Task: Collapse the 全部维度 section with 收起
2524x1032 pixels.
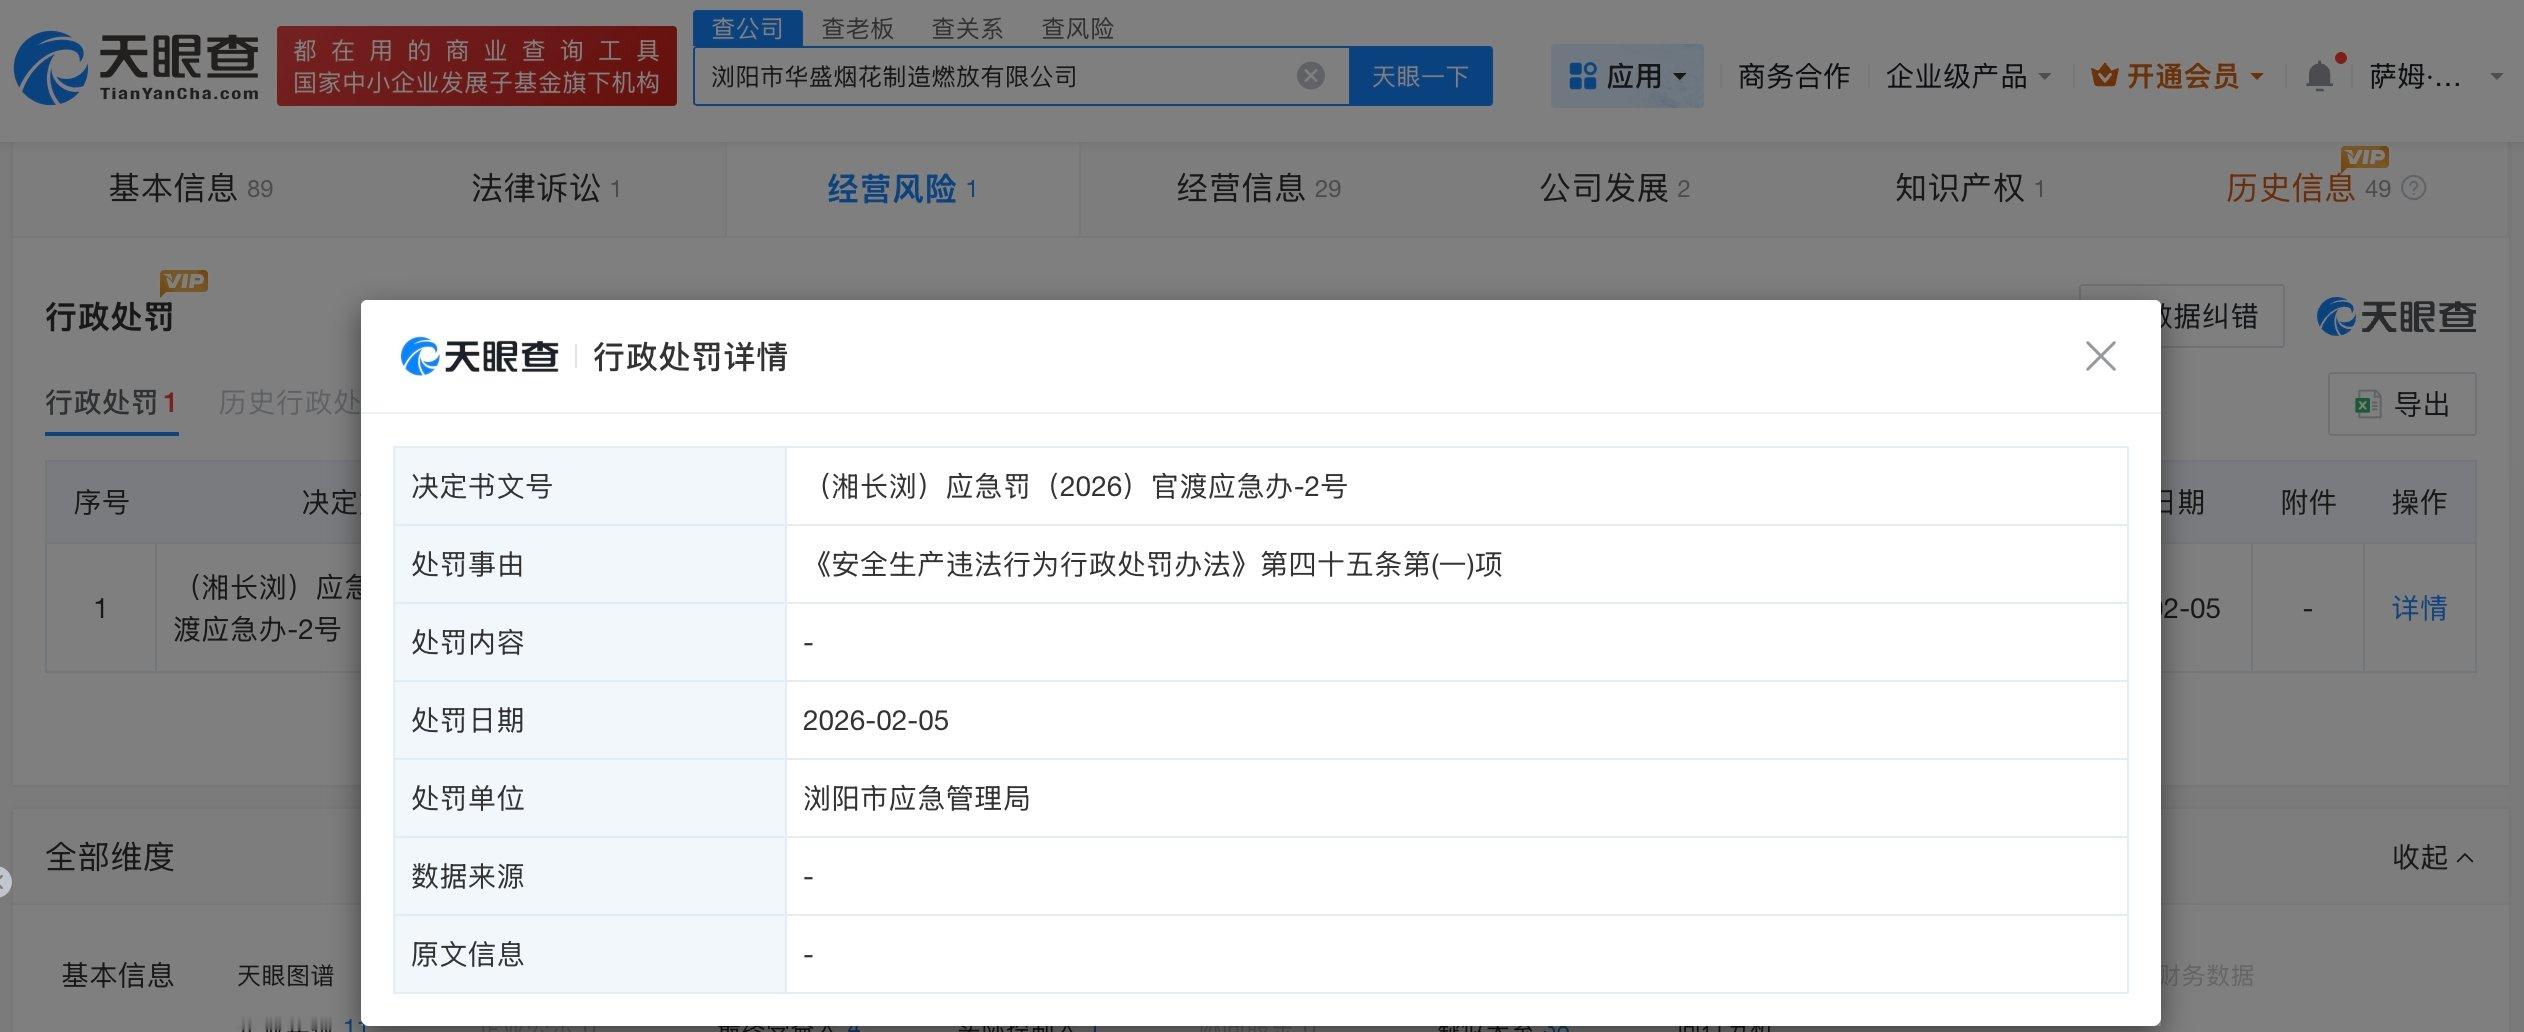Action: coord(2433,857)
